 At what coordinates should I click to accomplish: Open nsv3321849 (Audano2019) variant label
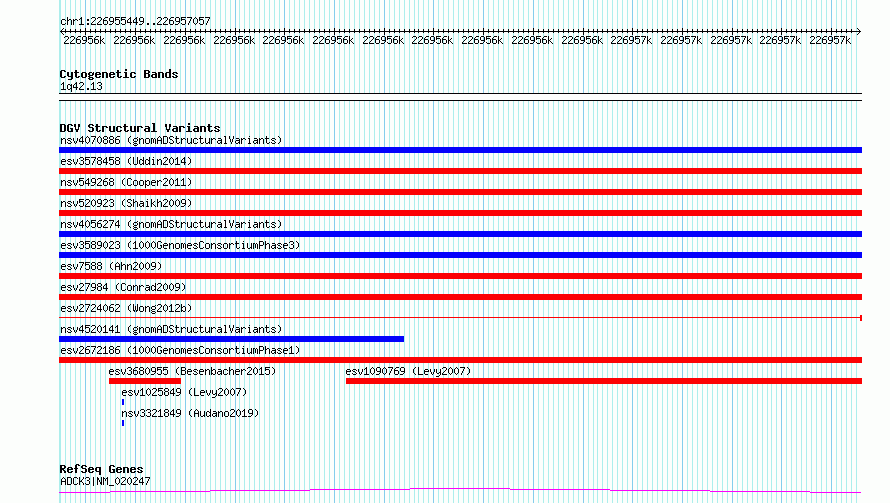tap(190, 413)
